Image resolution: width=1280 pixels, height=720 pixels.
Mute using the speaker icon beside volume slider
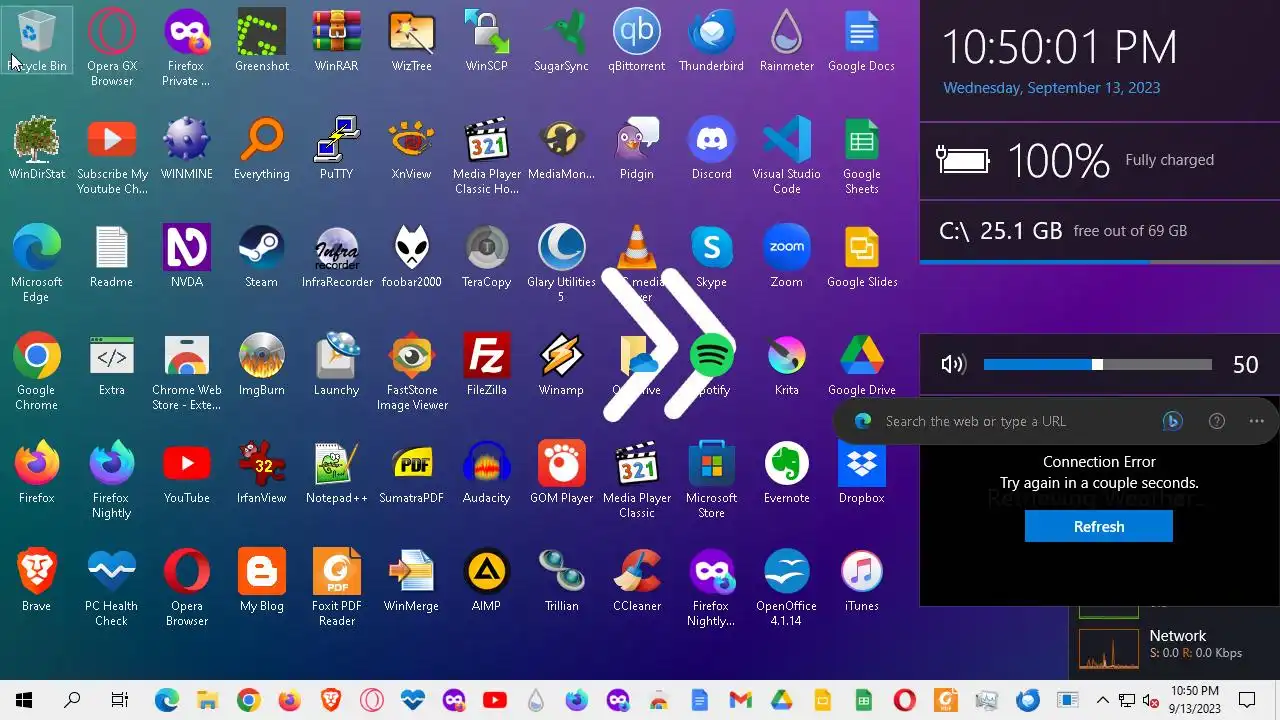954,364
